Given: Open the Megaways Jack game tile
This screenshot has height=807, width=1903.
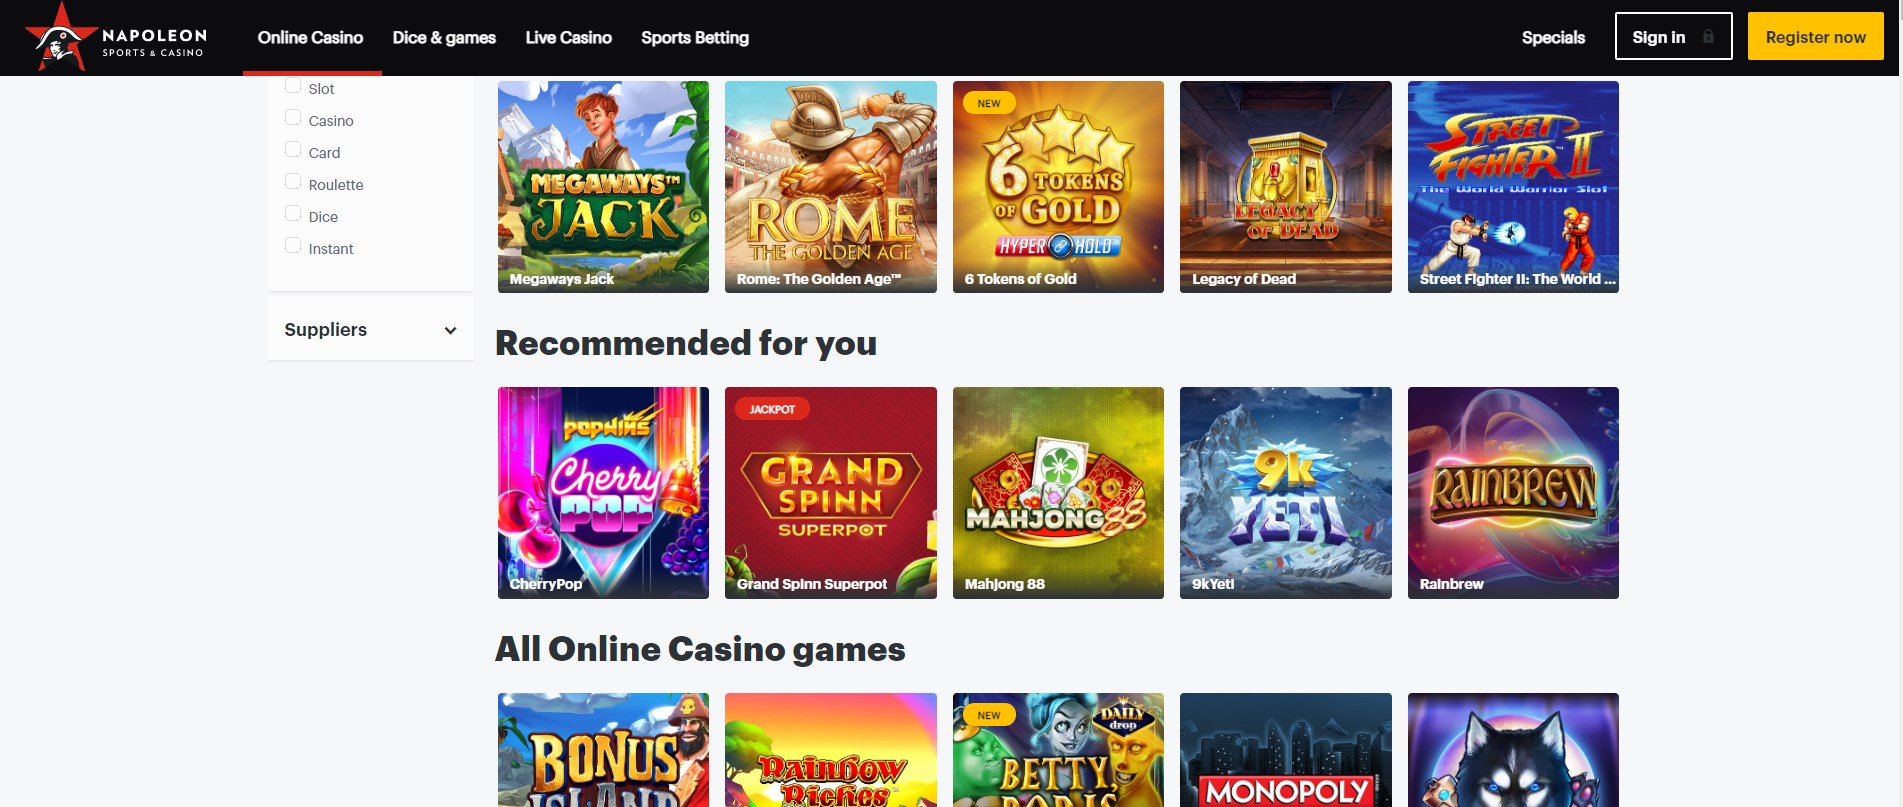Looking at the screenshot, I should (603, 187).
